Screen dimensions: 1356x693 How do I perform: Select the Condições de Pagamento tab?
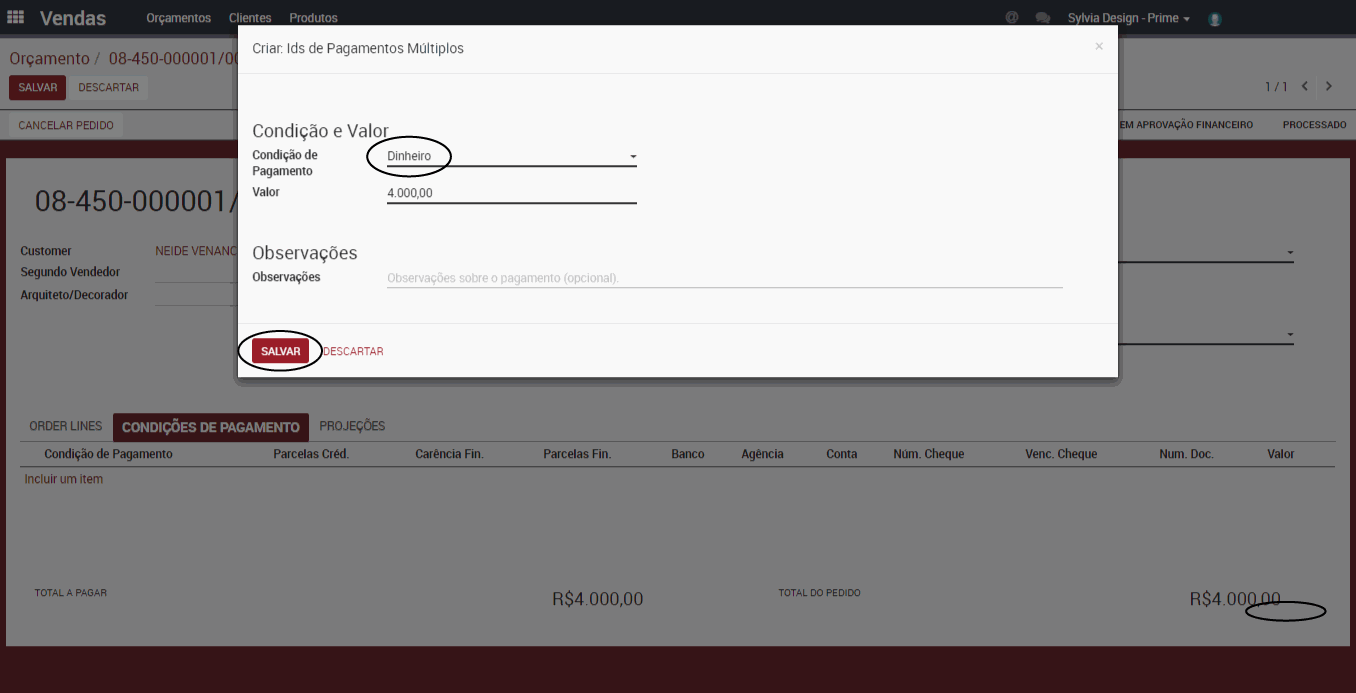211,427
